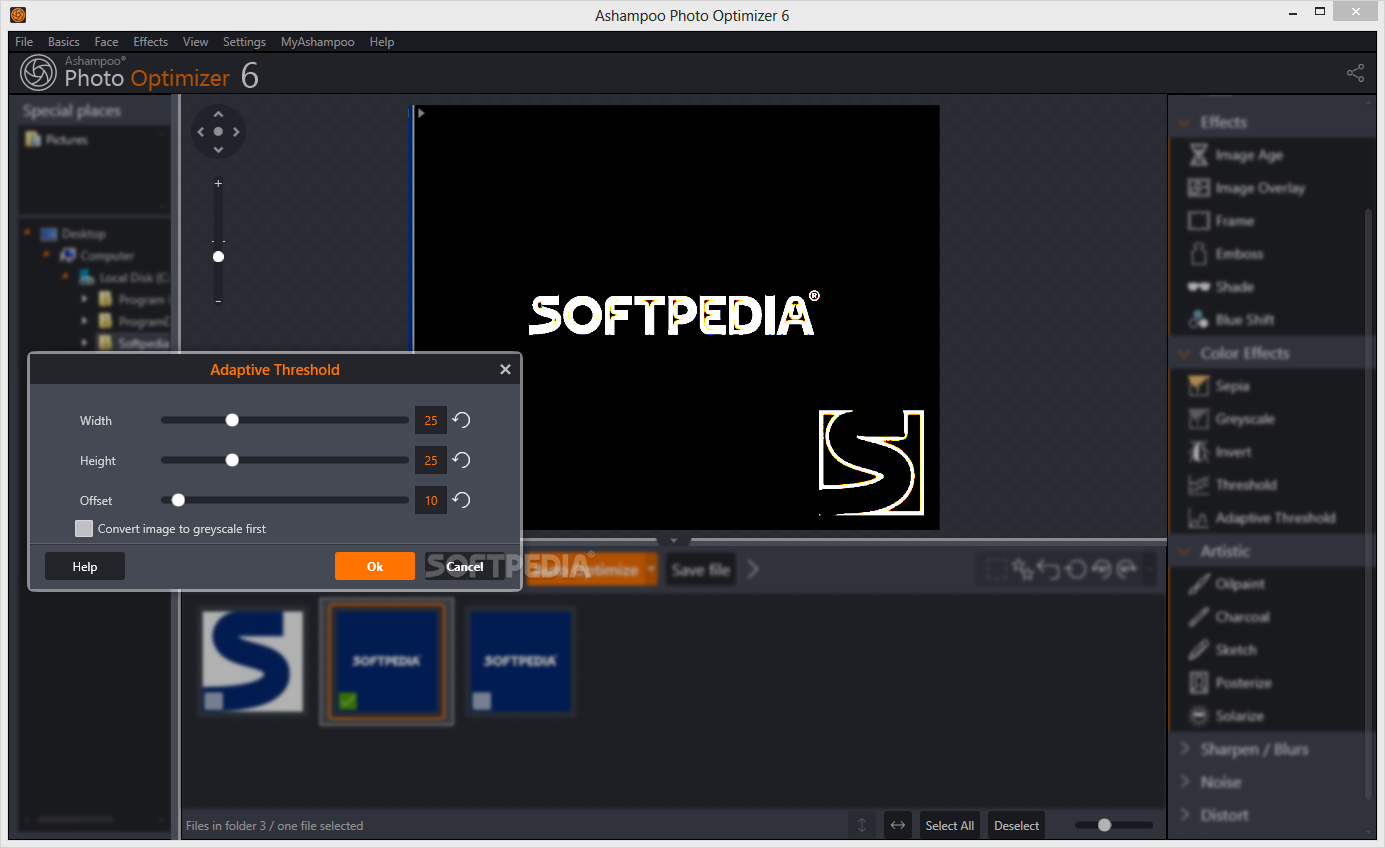Open the View menu
This screenshot has width=1385, height=848.
tap(195, 42)
